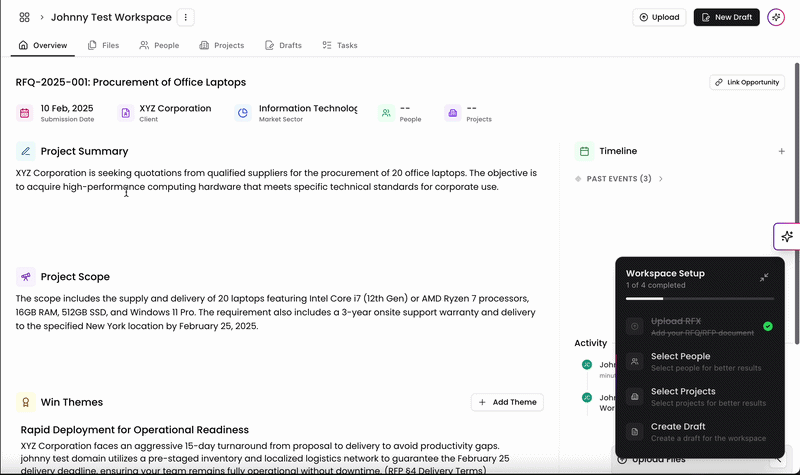Click the Project Summary paragraph text
The height and width of the screenshot is (475, 800).
click(276, 180)
